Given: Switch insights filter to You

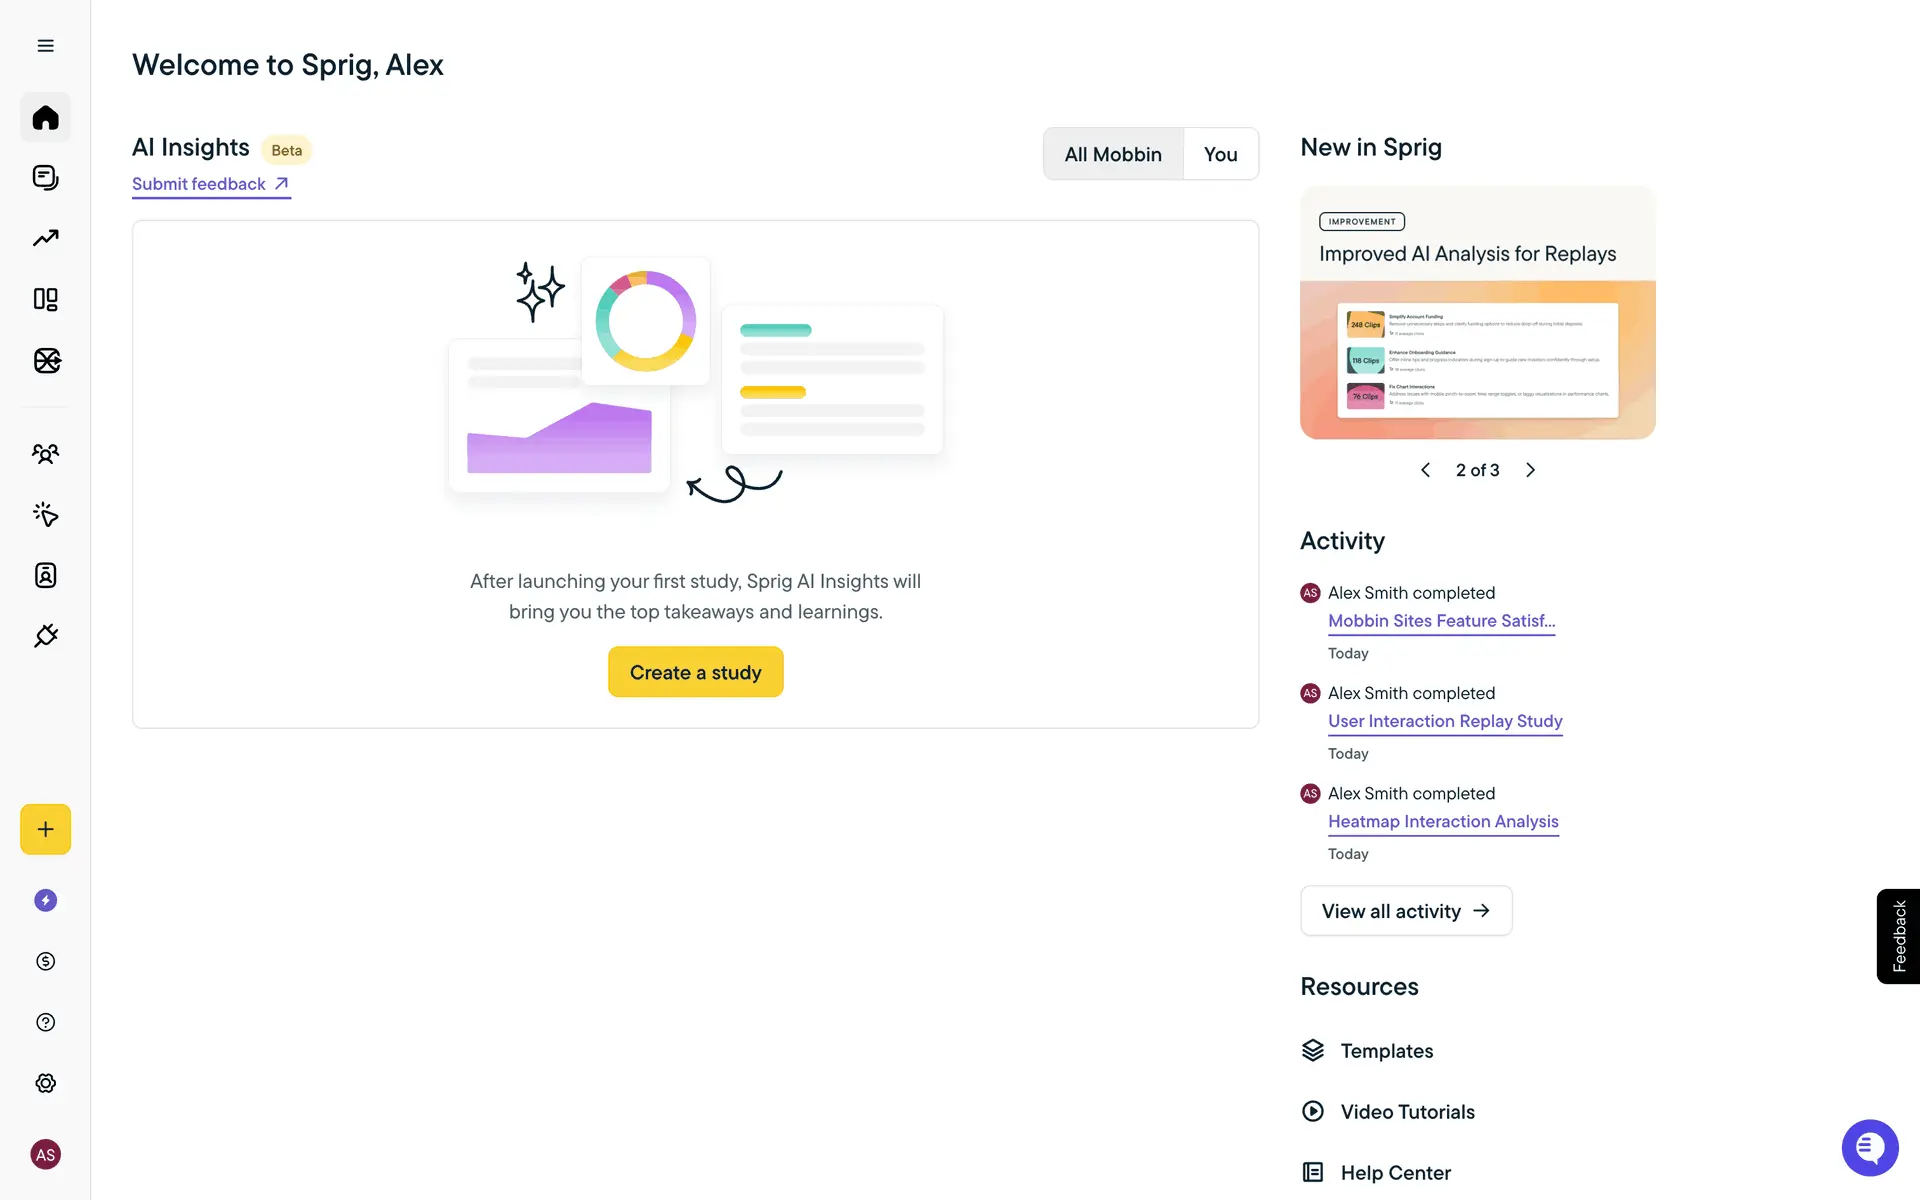Looking at the screenshot, I should tap(1220, 154).
